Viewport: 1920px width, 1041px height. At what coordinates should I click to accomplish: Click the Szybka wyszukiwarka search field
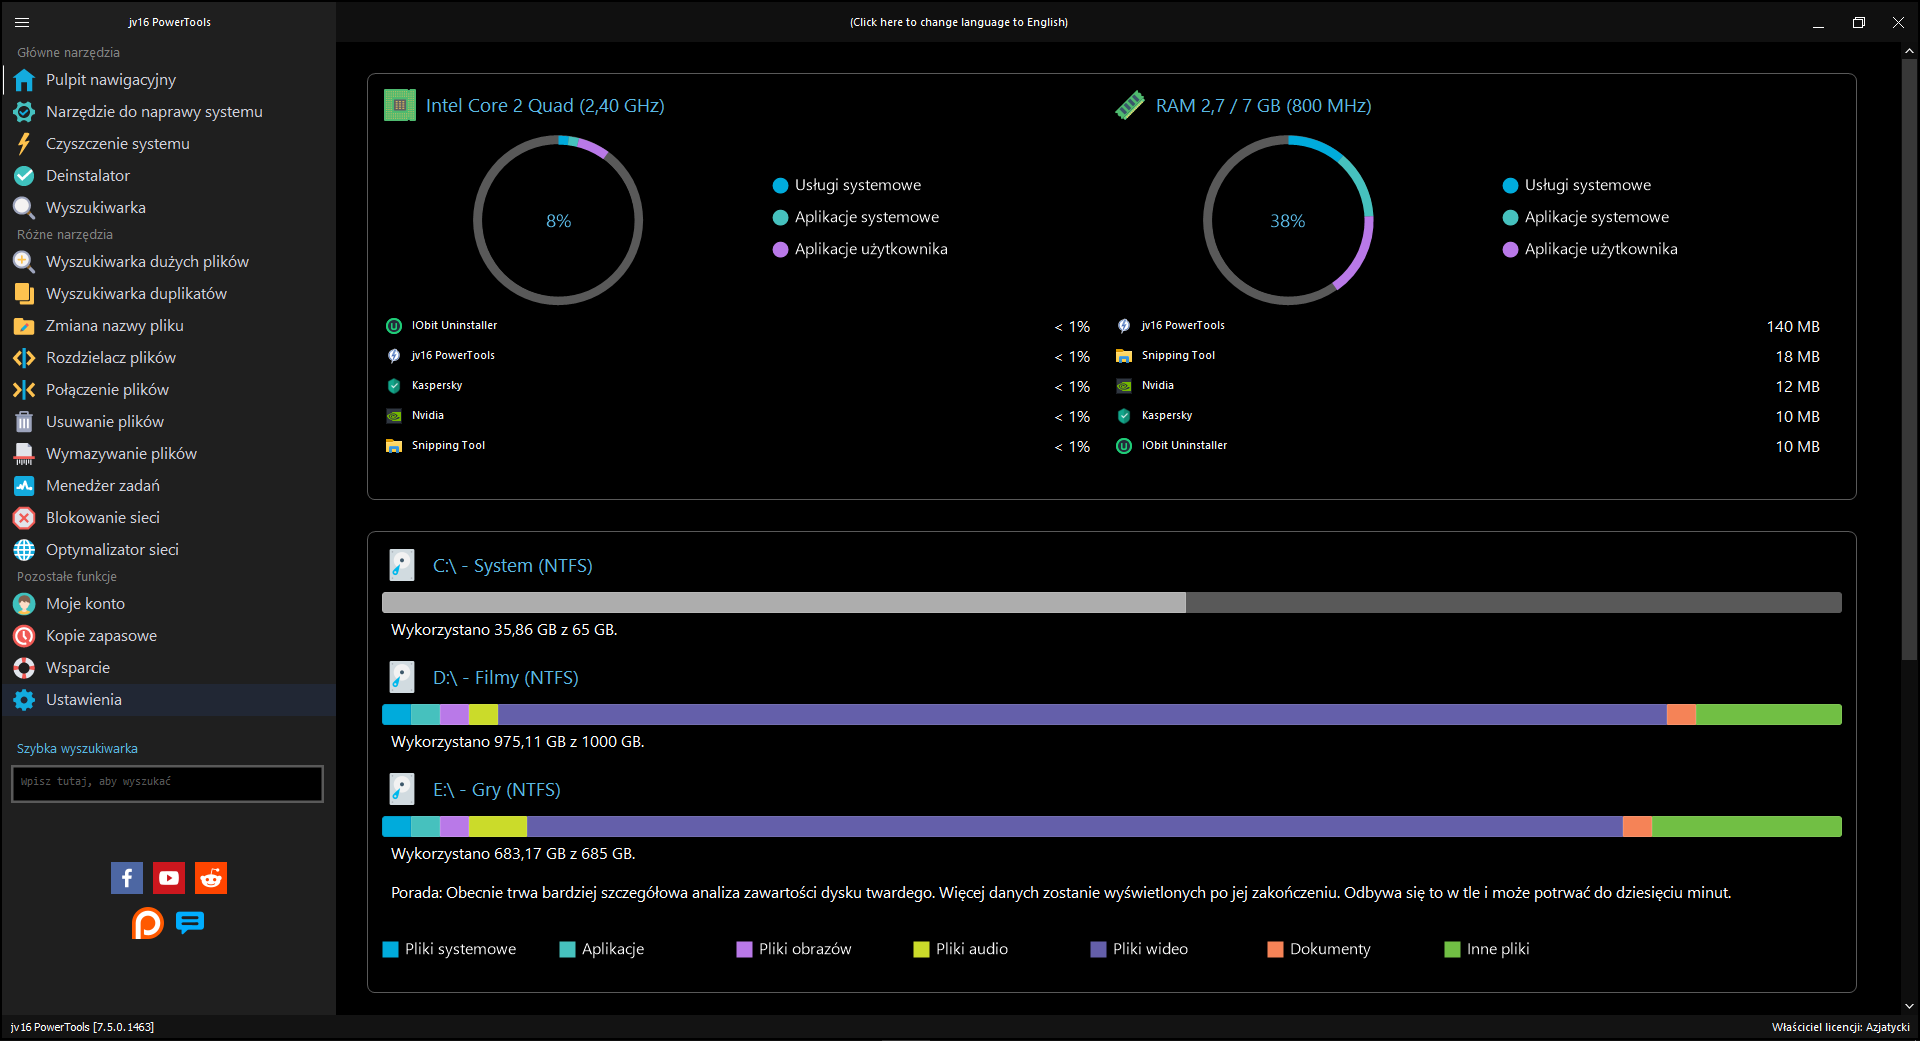click(x=167, y=783)
